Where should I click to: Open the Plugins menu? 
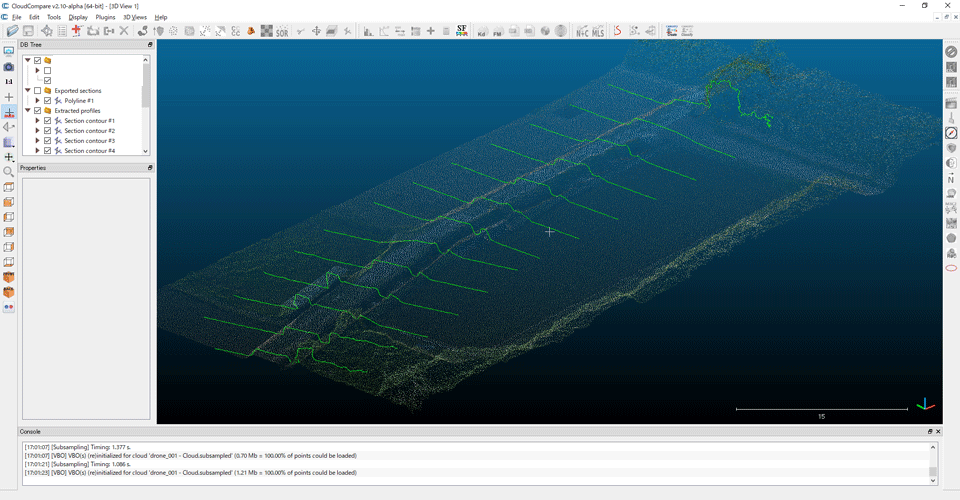105,17
